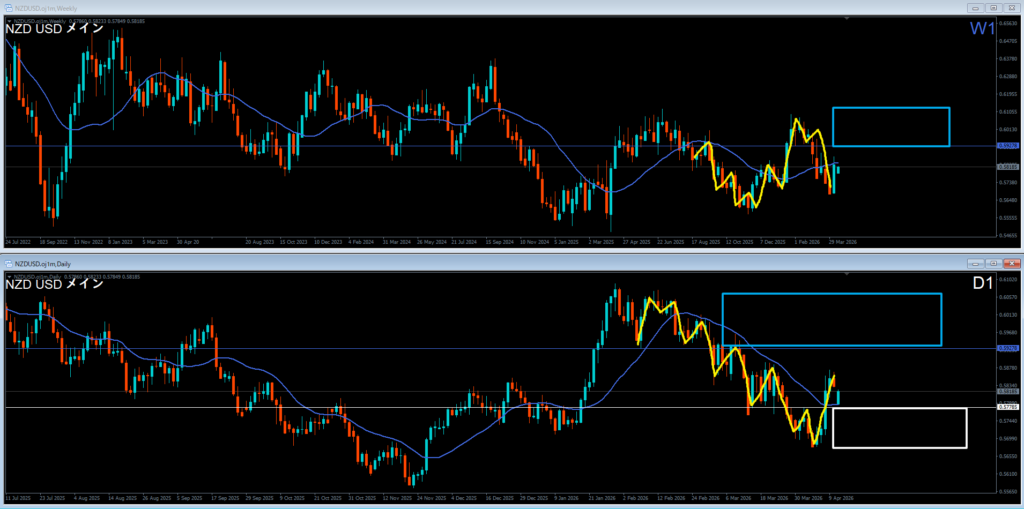This screenshot has height=509, width=1024.
Task: Select the blue rectangle on Weekly chart
Action: (x=891, y=127)
